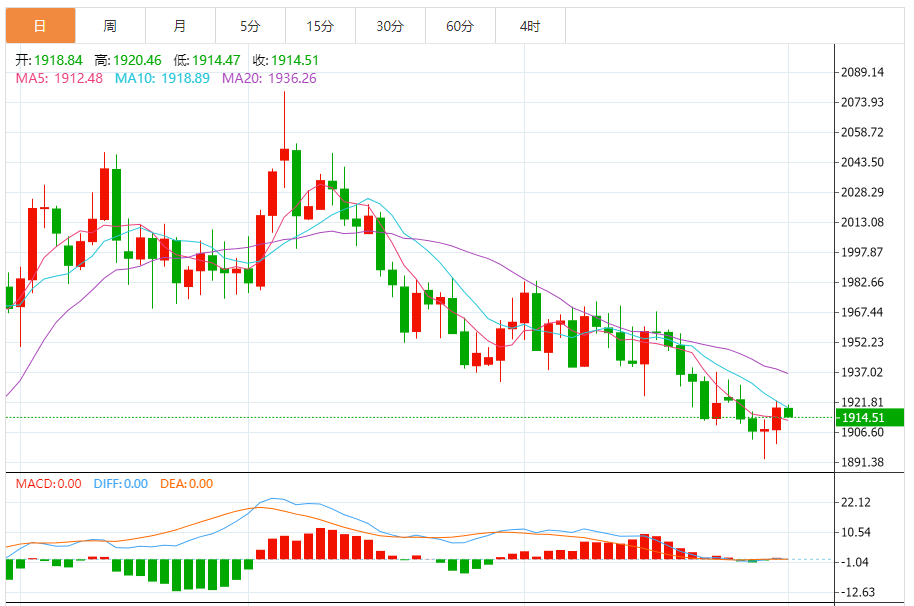Click the 2028.29 price axis label
The image size is (914, 606).
click(x=862, y=192)
